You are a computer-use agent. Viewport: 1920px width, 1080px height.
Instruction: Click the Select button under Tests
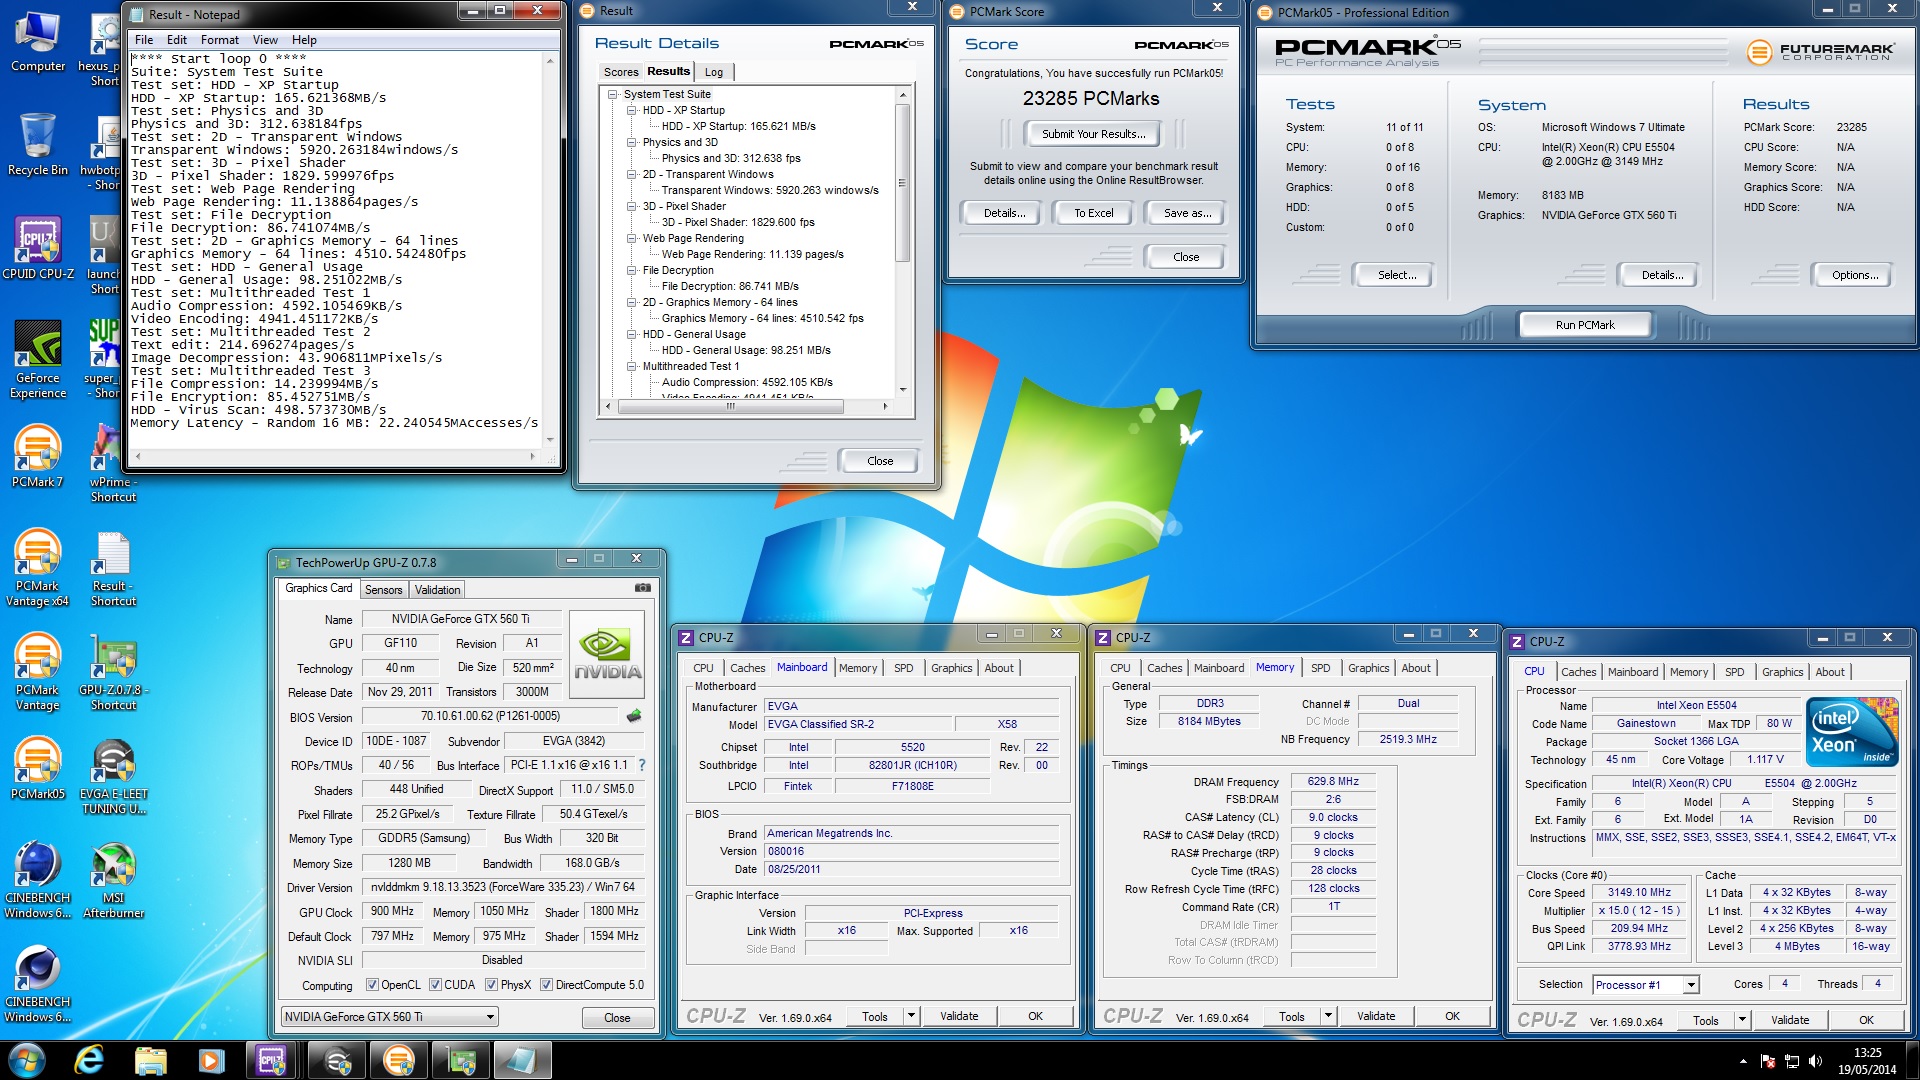click(x=1396, y=275)
